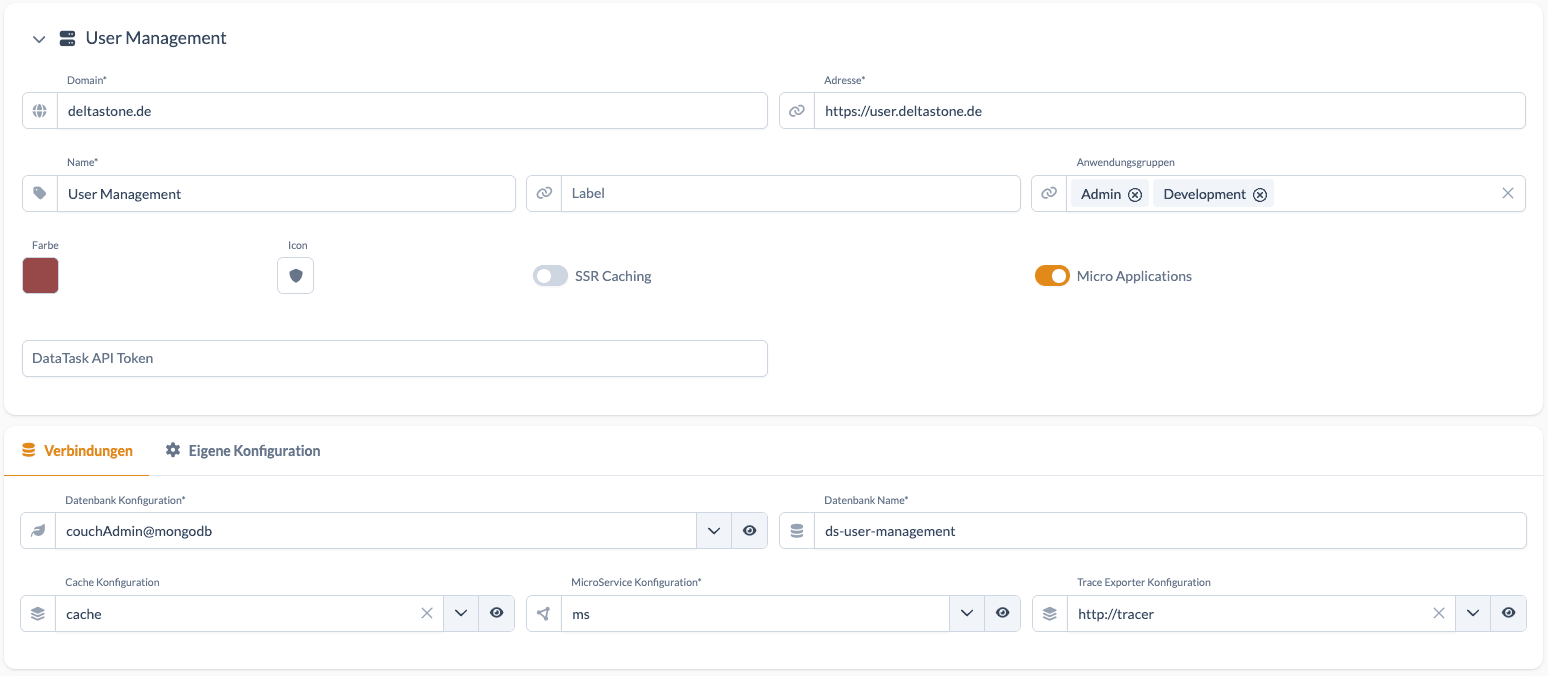Click the layers icon in Trace Exporter Konfiguration
The image size is (1548, 676).
tap(1050, 614)
